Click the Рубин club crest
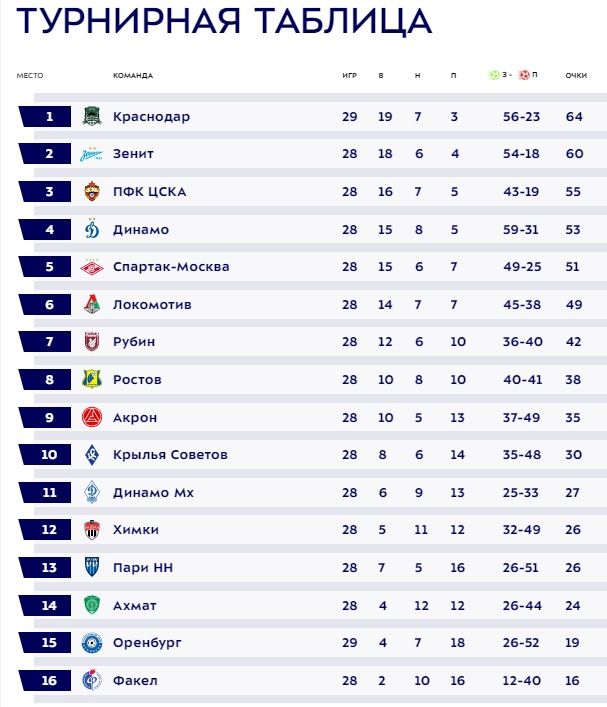 pos(91,342)
